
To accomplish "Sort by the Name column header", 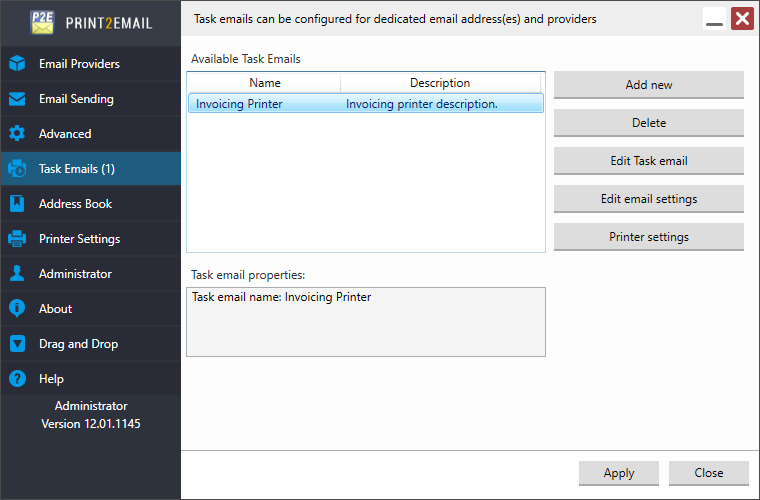I will [264, 83].
